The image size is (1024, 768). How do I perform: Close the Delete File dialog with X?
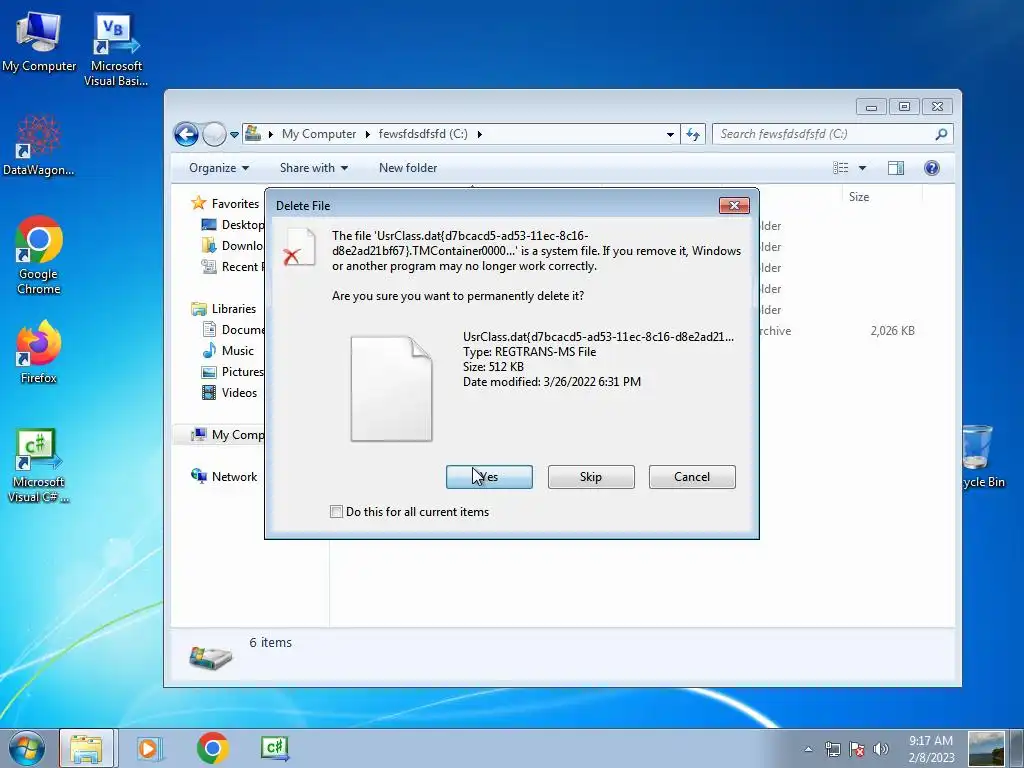pos(734,206)
